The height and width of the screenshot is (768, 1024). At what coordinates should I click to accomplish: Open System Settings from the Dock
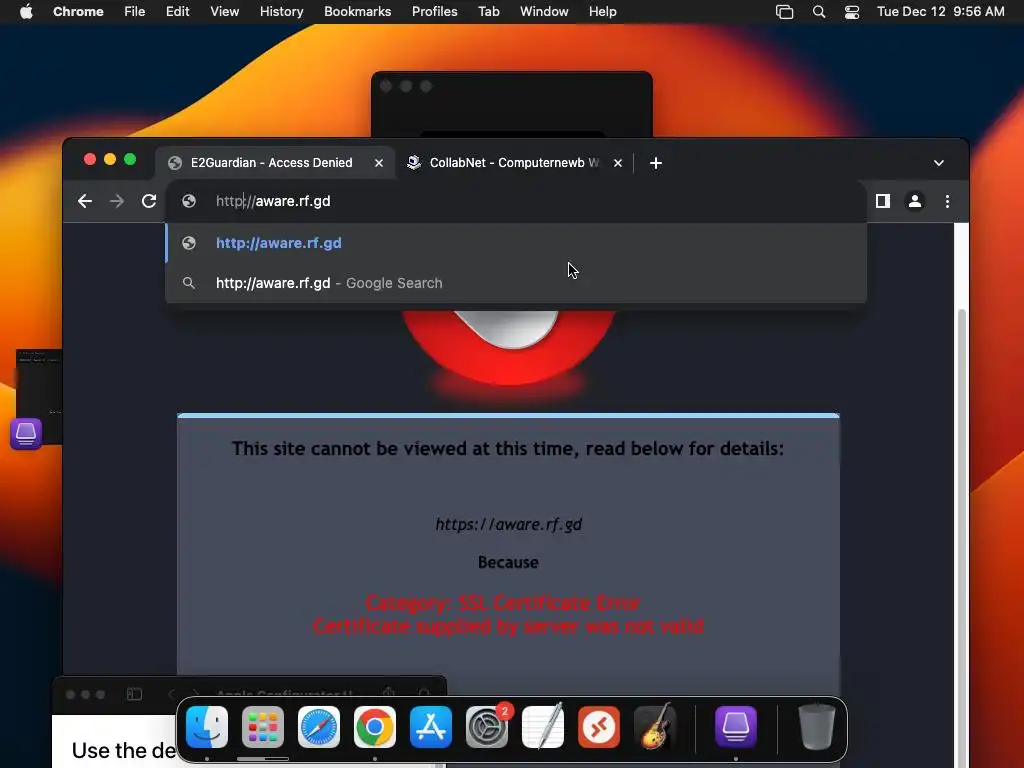487,727
